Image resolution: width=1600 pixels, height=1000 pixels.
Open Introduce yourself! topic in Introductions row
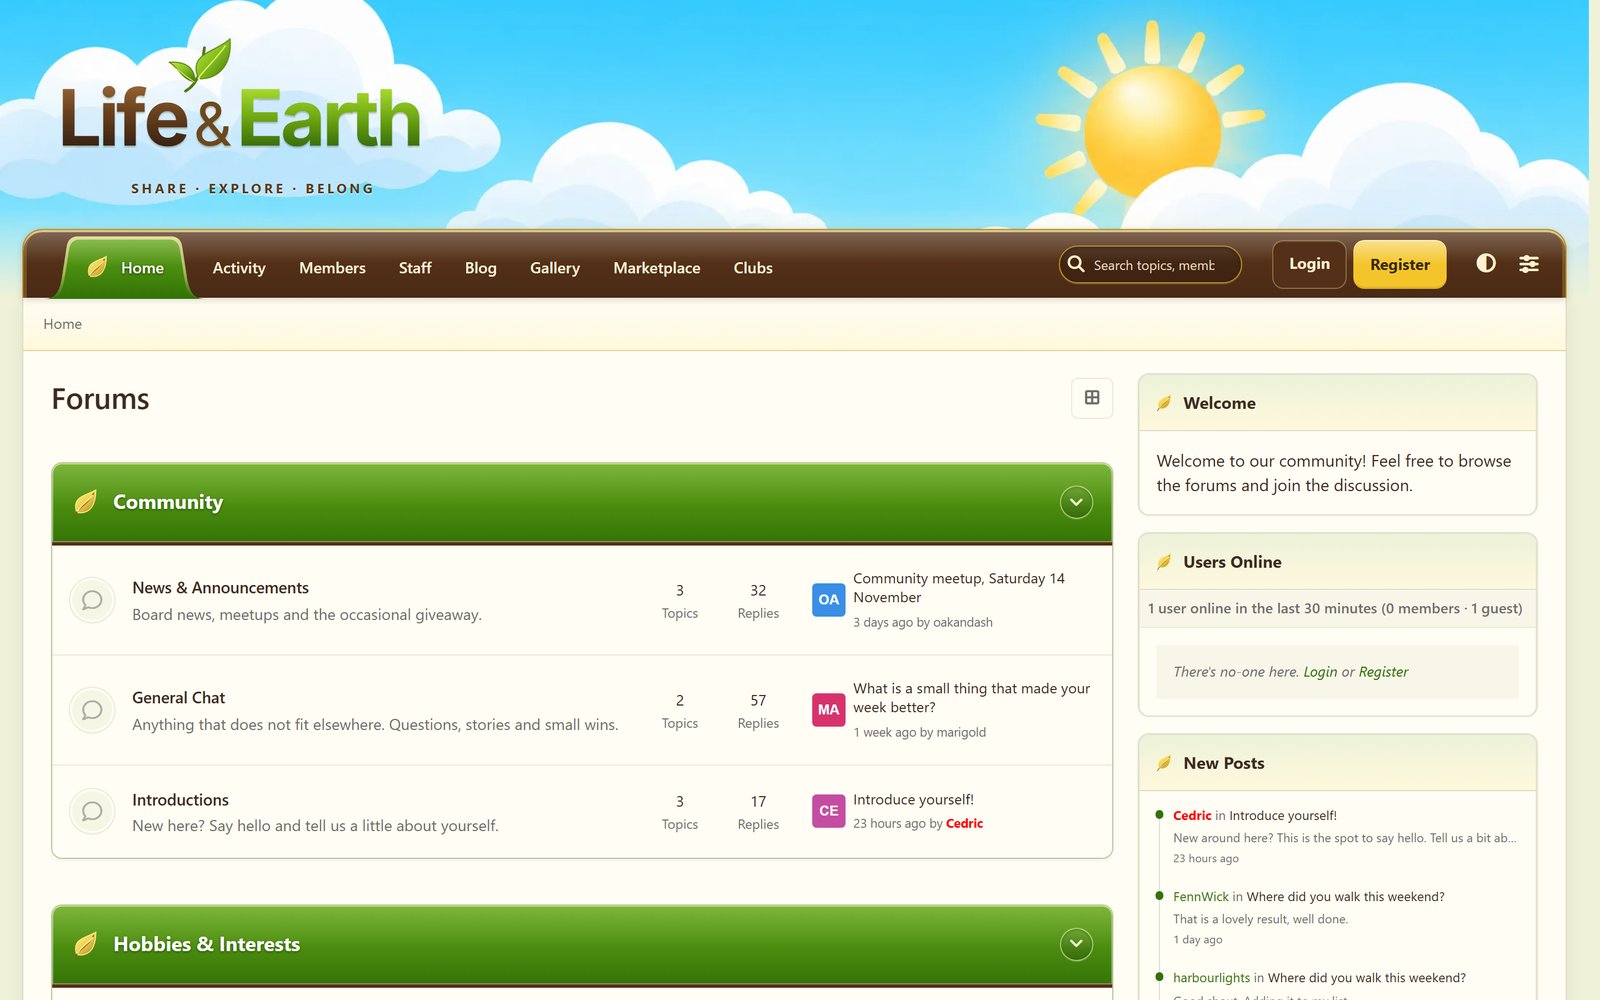coord(913,800)
